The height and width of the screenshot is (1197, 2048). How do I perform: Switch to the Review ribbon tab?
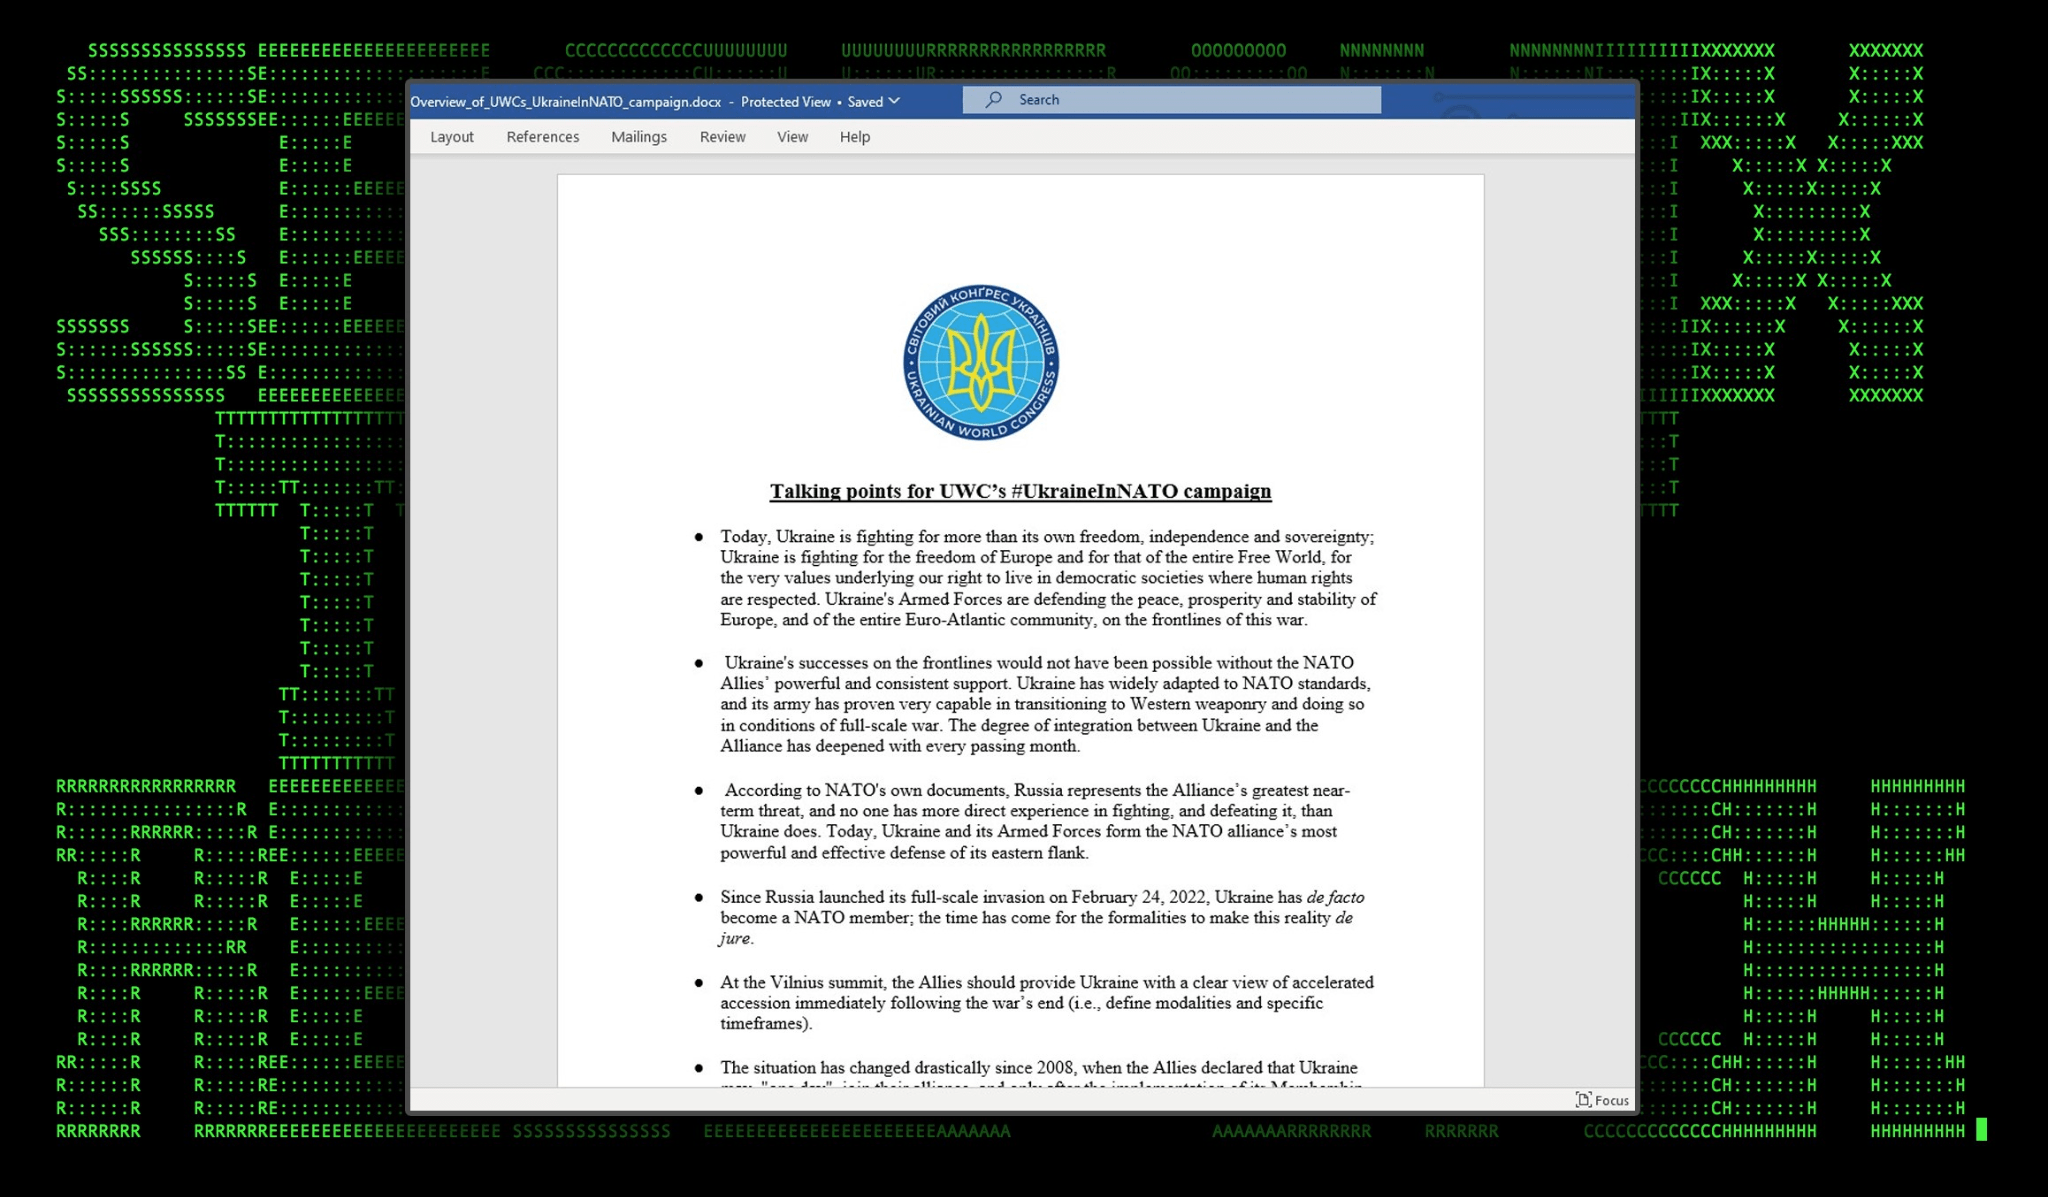722,137
